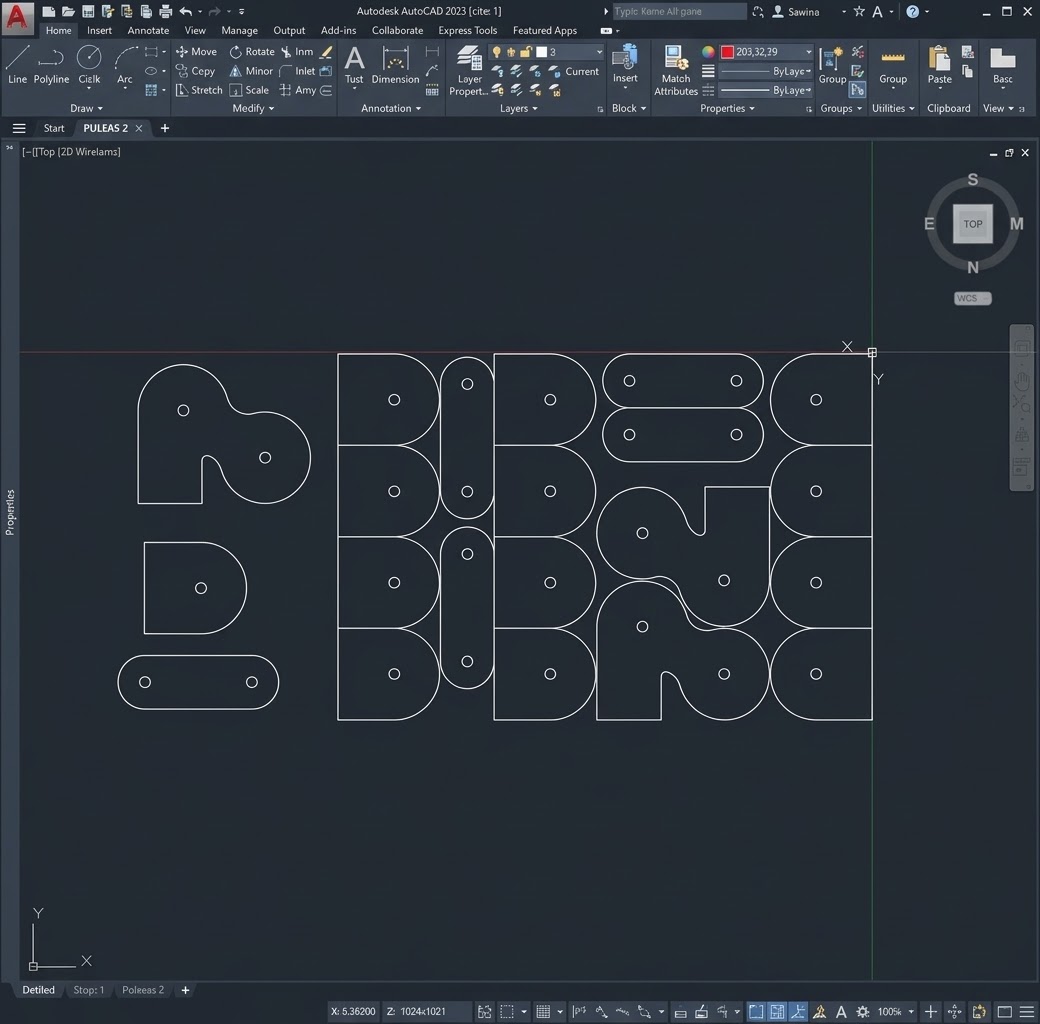Click the red color swatch in Properties
The image size is (1040, 1024).
728,52
